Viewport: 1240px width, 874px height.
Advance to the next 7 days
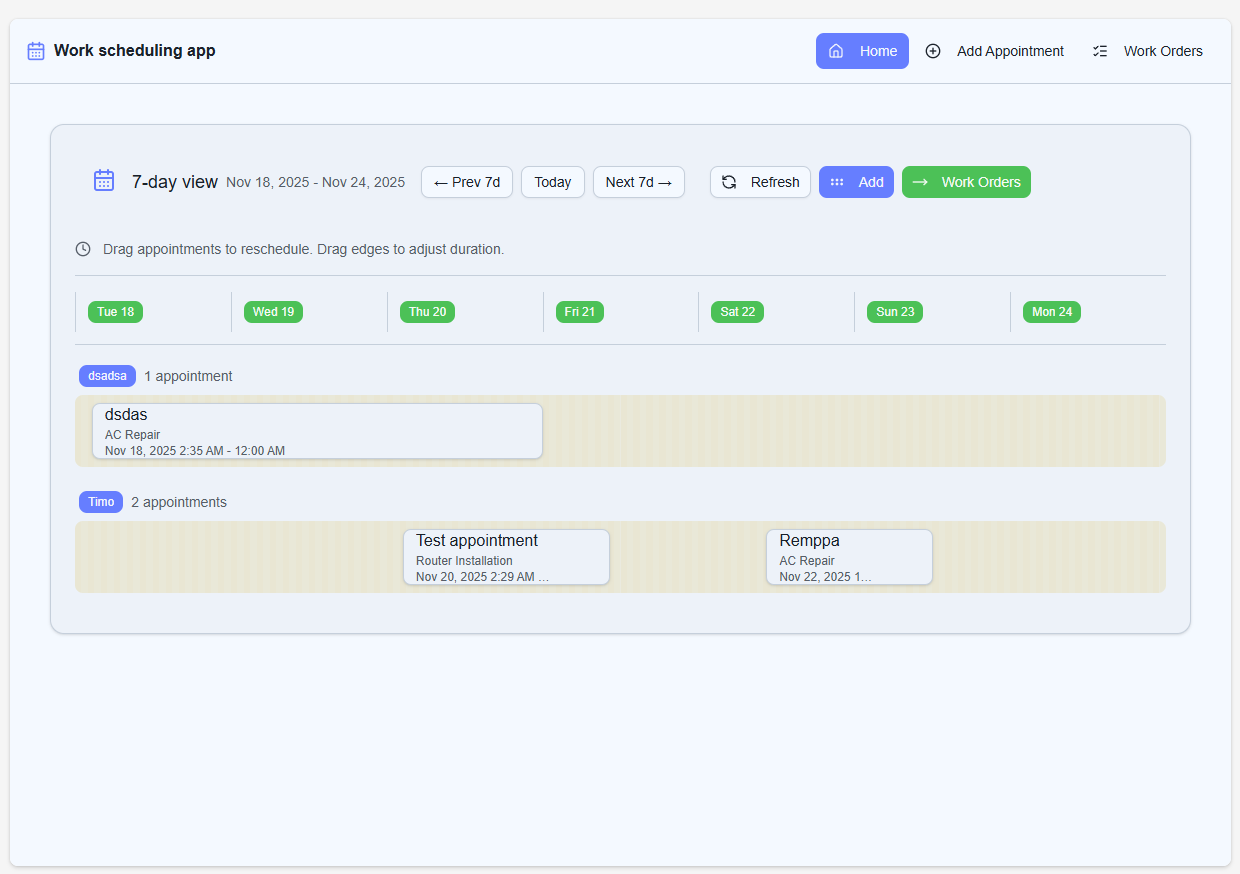(638, 182)
